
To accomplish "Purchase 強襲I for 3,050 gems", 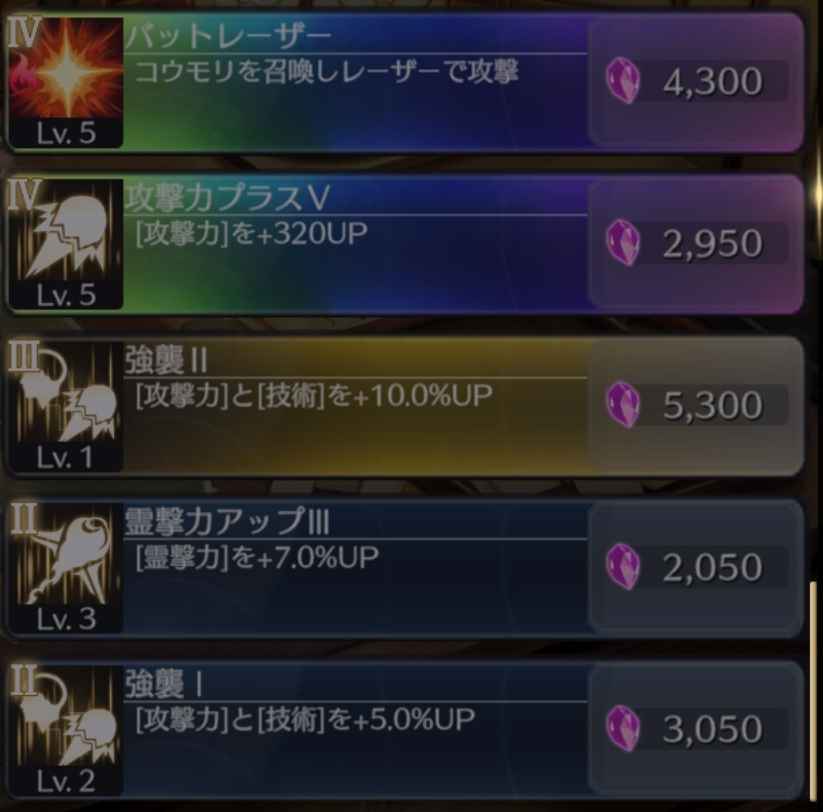I will (x=696, y=729).
